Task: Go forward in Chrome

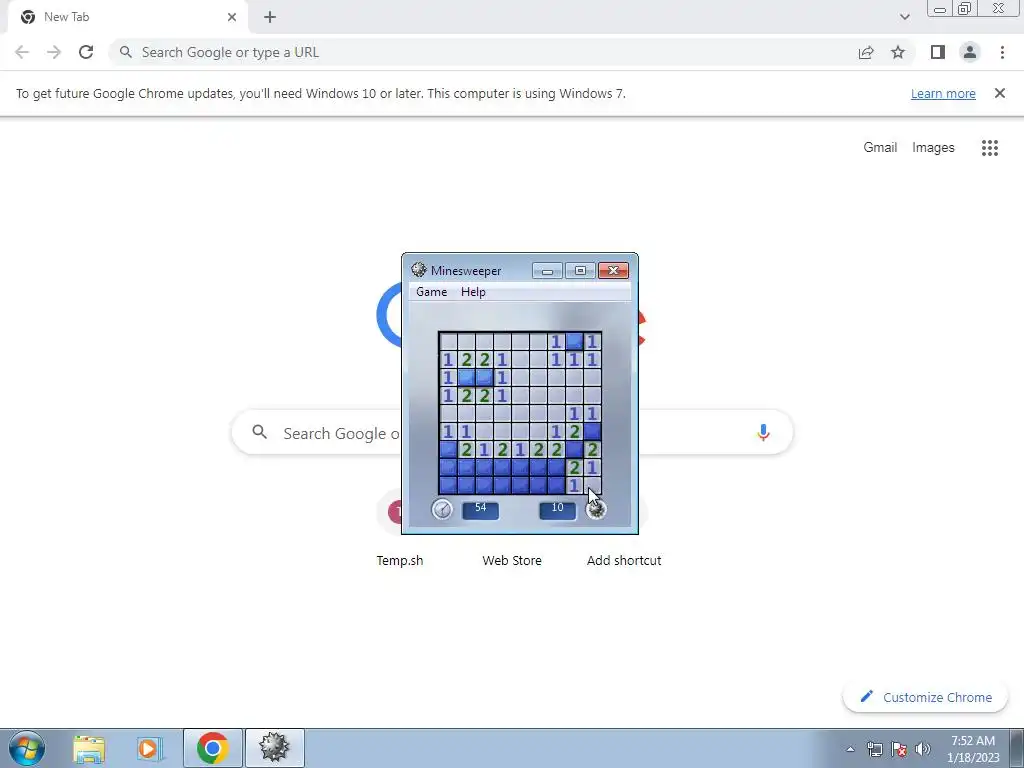Action: click(x=54, y=52)
